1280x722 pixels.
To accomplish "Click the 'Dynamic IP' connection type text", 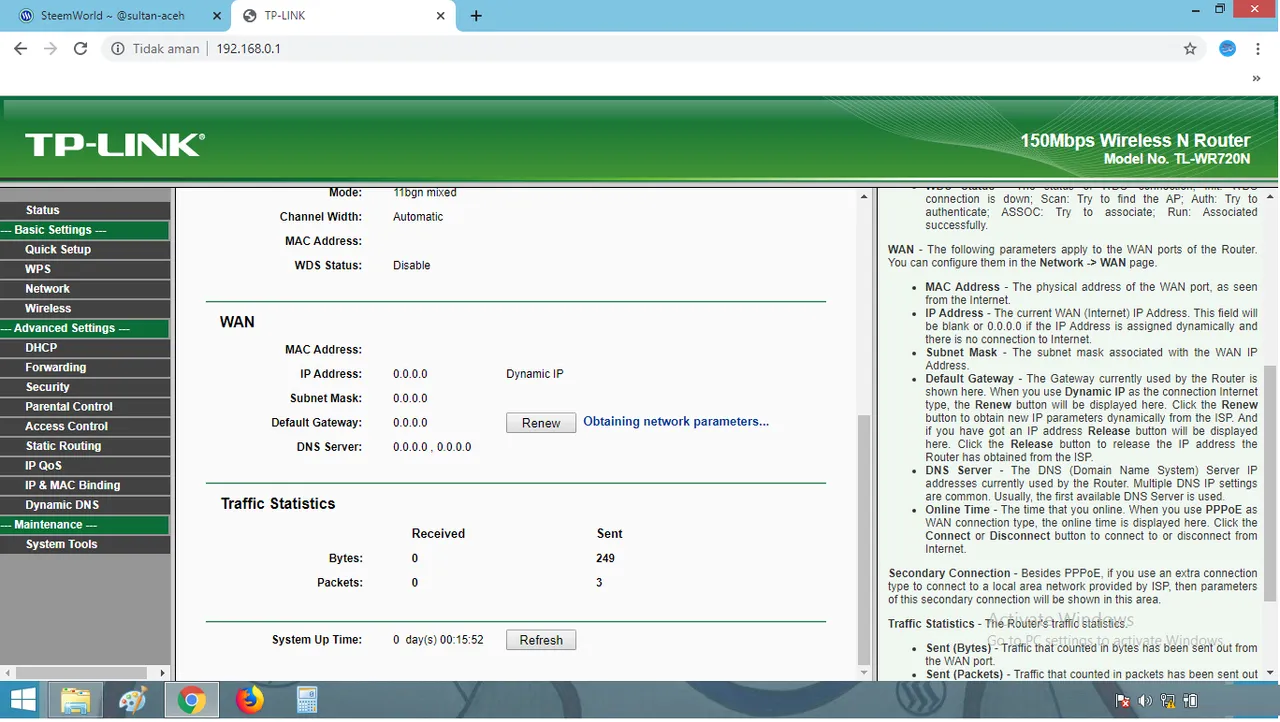I will (x=535, y=374).
